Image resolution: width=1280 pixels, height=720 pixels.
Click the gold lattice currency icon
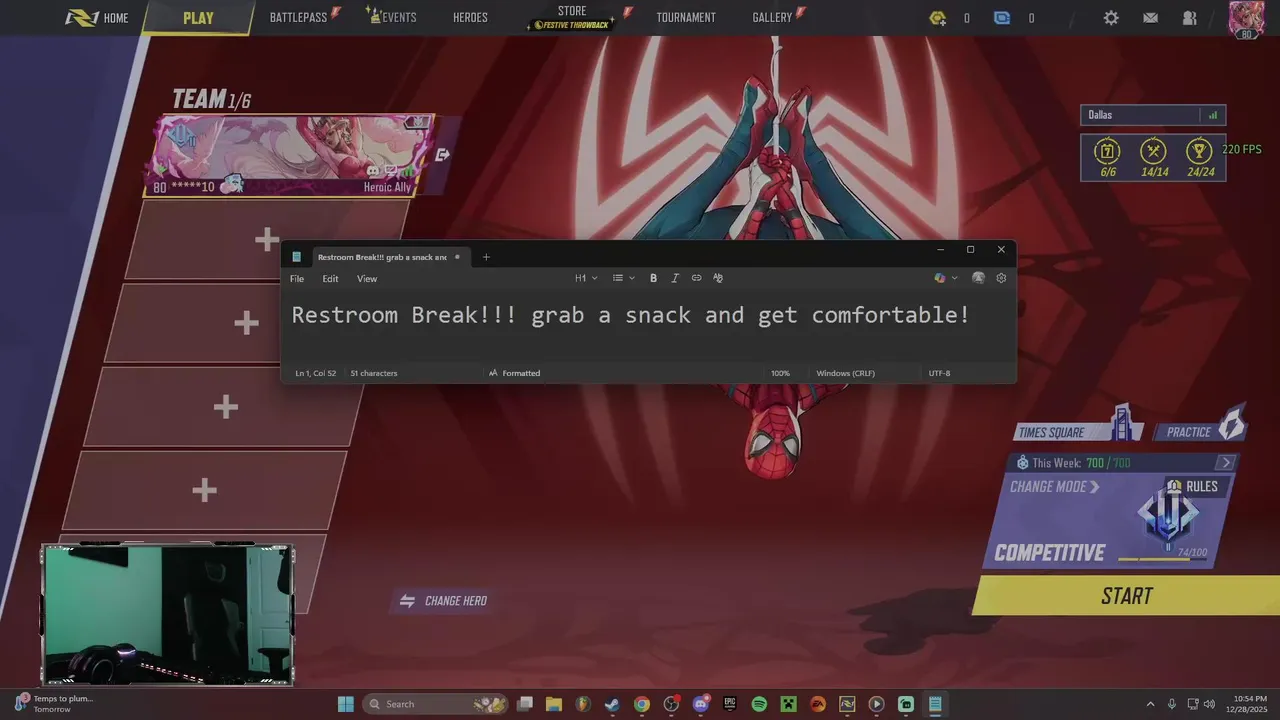[937, 18]
